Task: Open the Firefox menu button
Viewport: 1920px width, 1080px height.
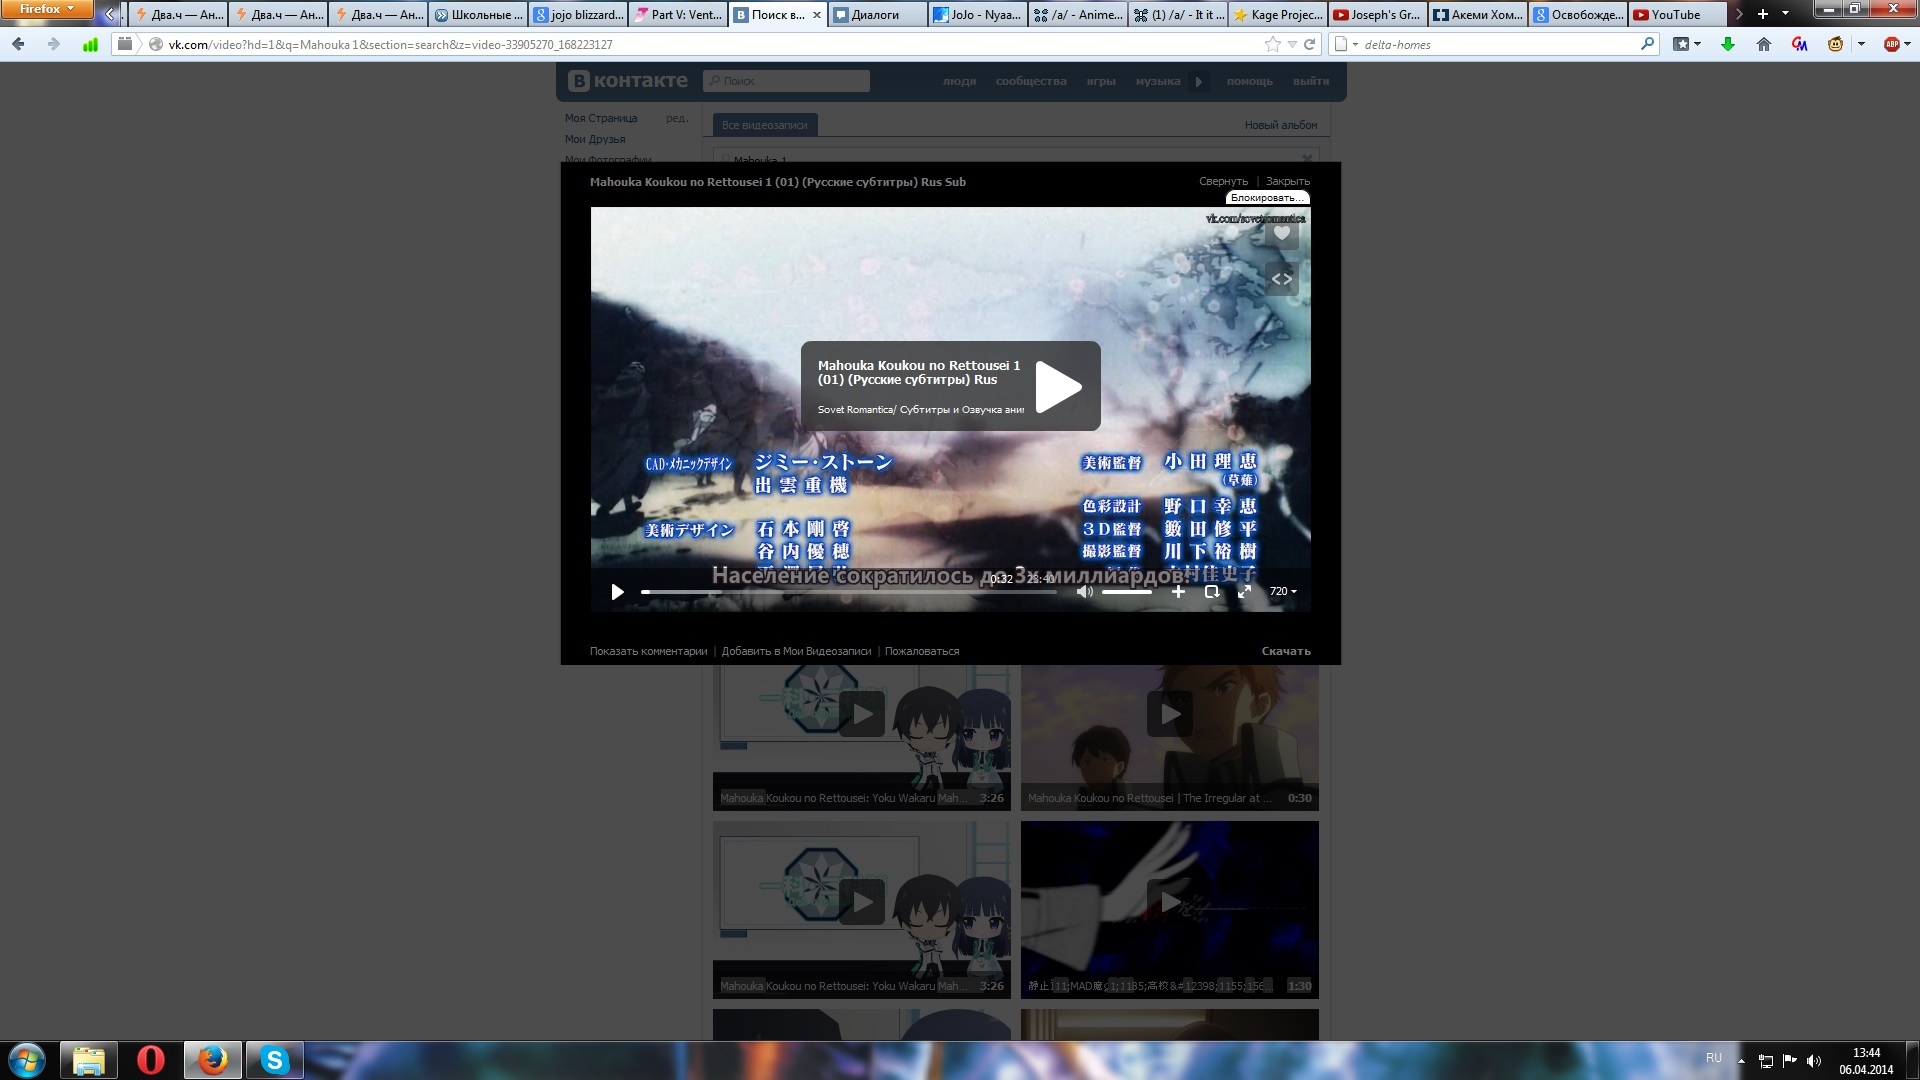Action: [47, 10]
